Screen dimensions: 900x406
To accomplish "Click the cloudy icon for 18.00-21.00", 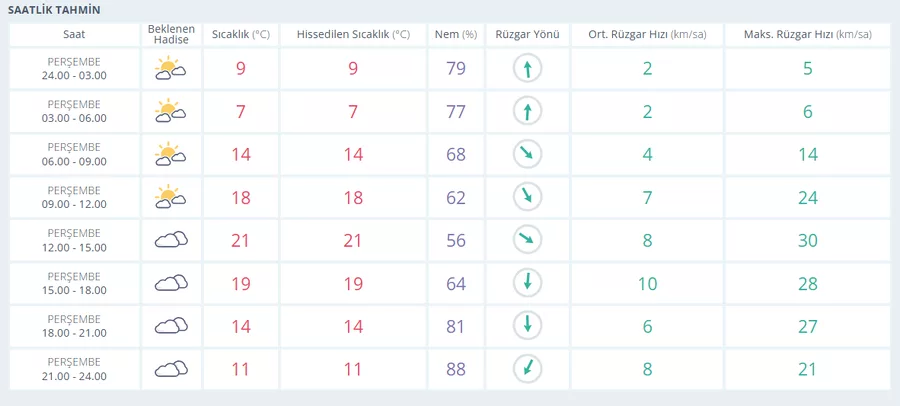I will pyautogui.click(x=171, y=326).
